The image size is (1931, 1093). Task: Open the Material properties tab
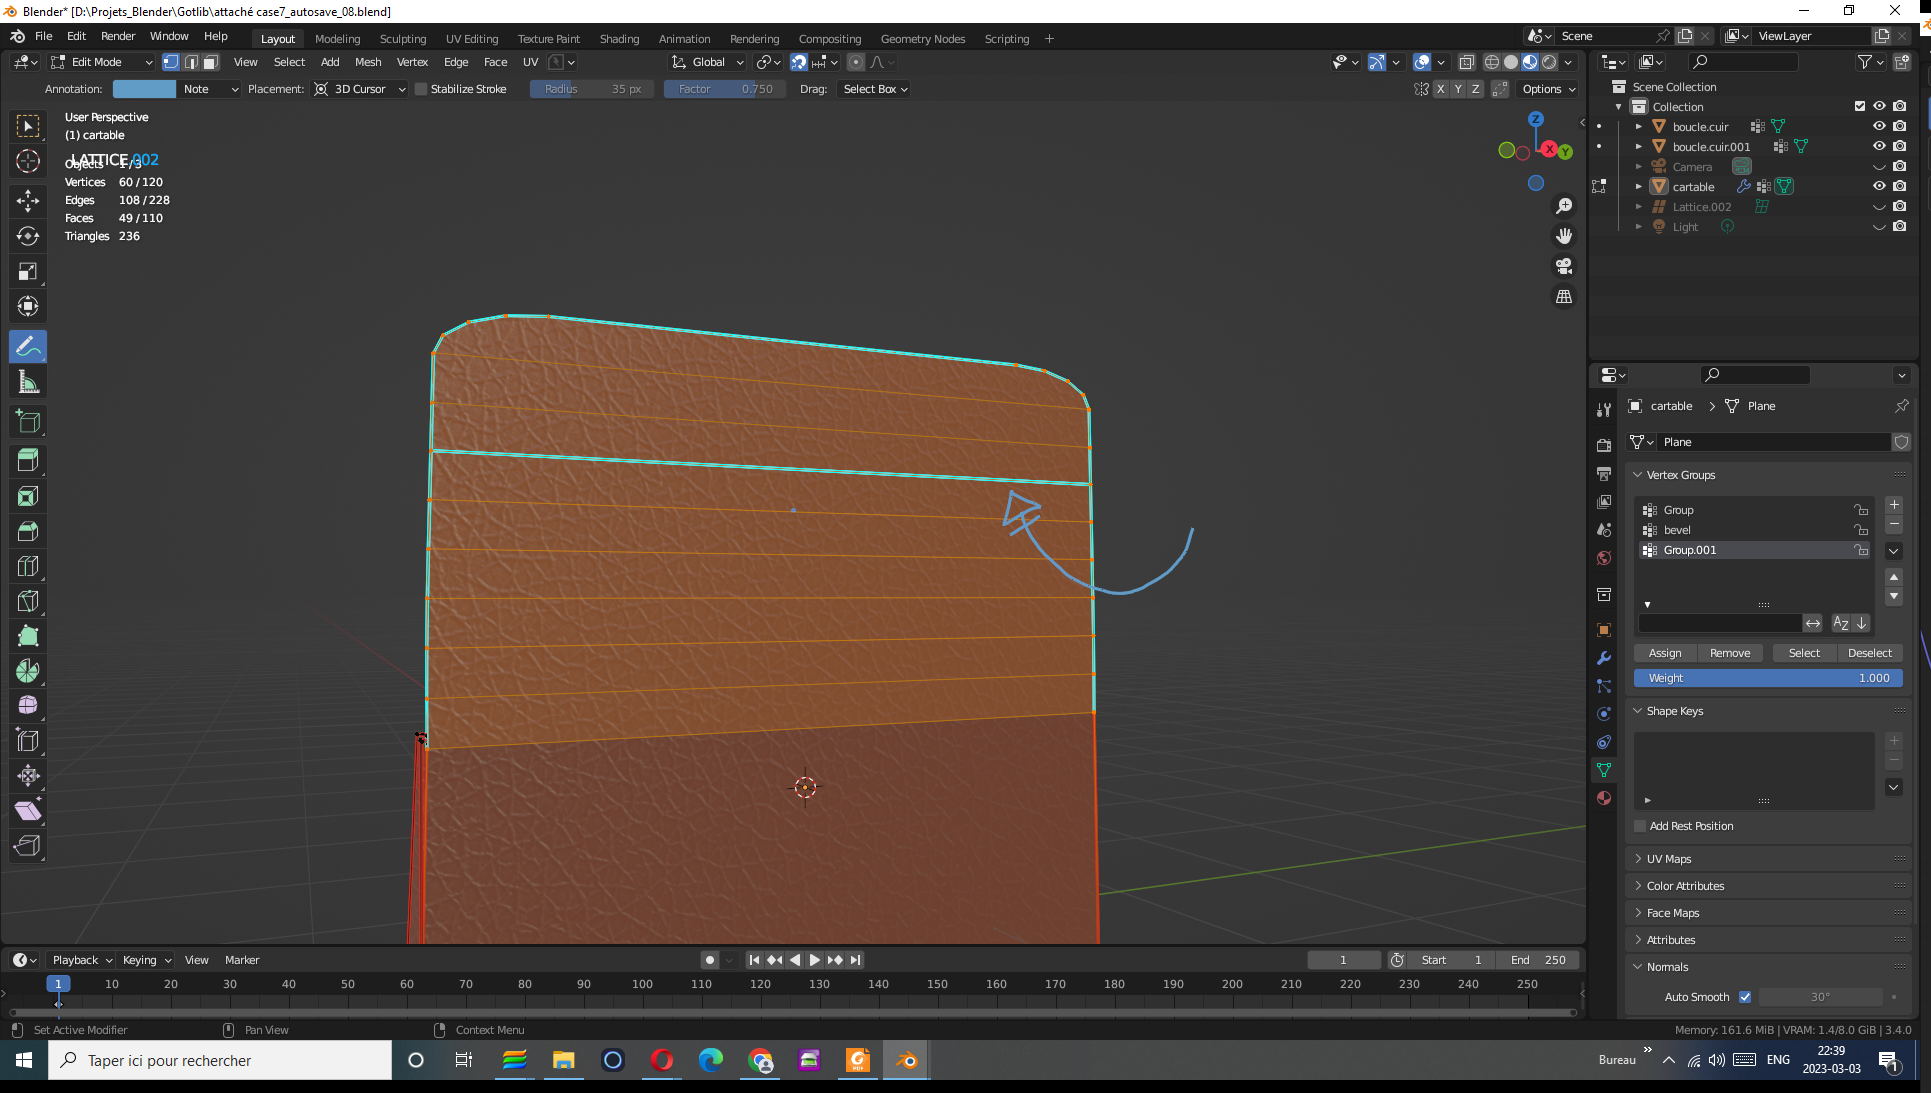(x=1604, y=798)
